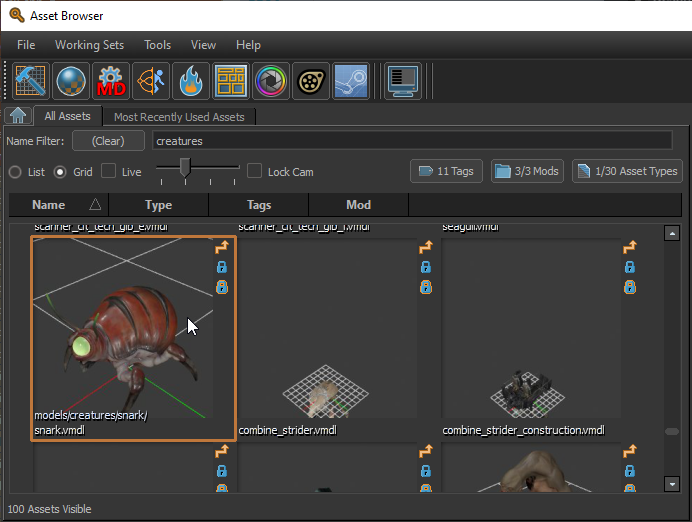Screen dimensions: 692x522
Task: Open the console monitor icon
Action: [x=402, y=81]
